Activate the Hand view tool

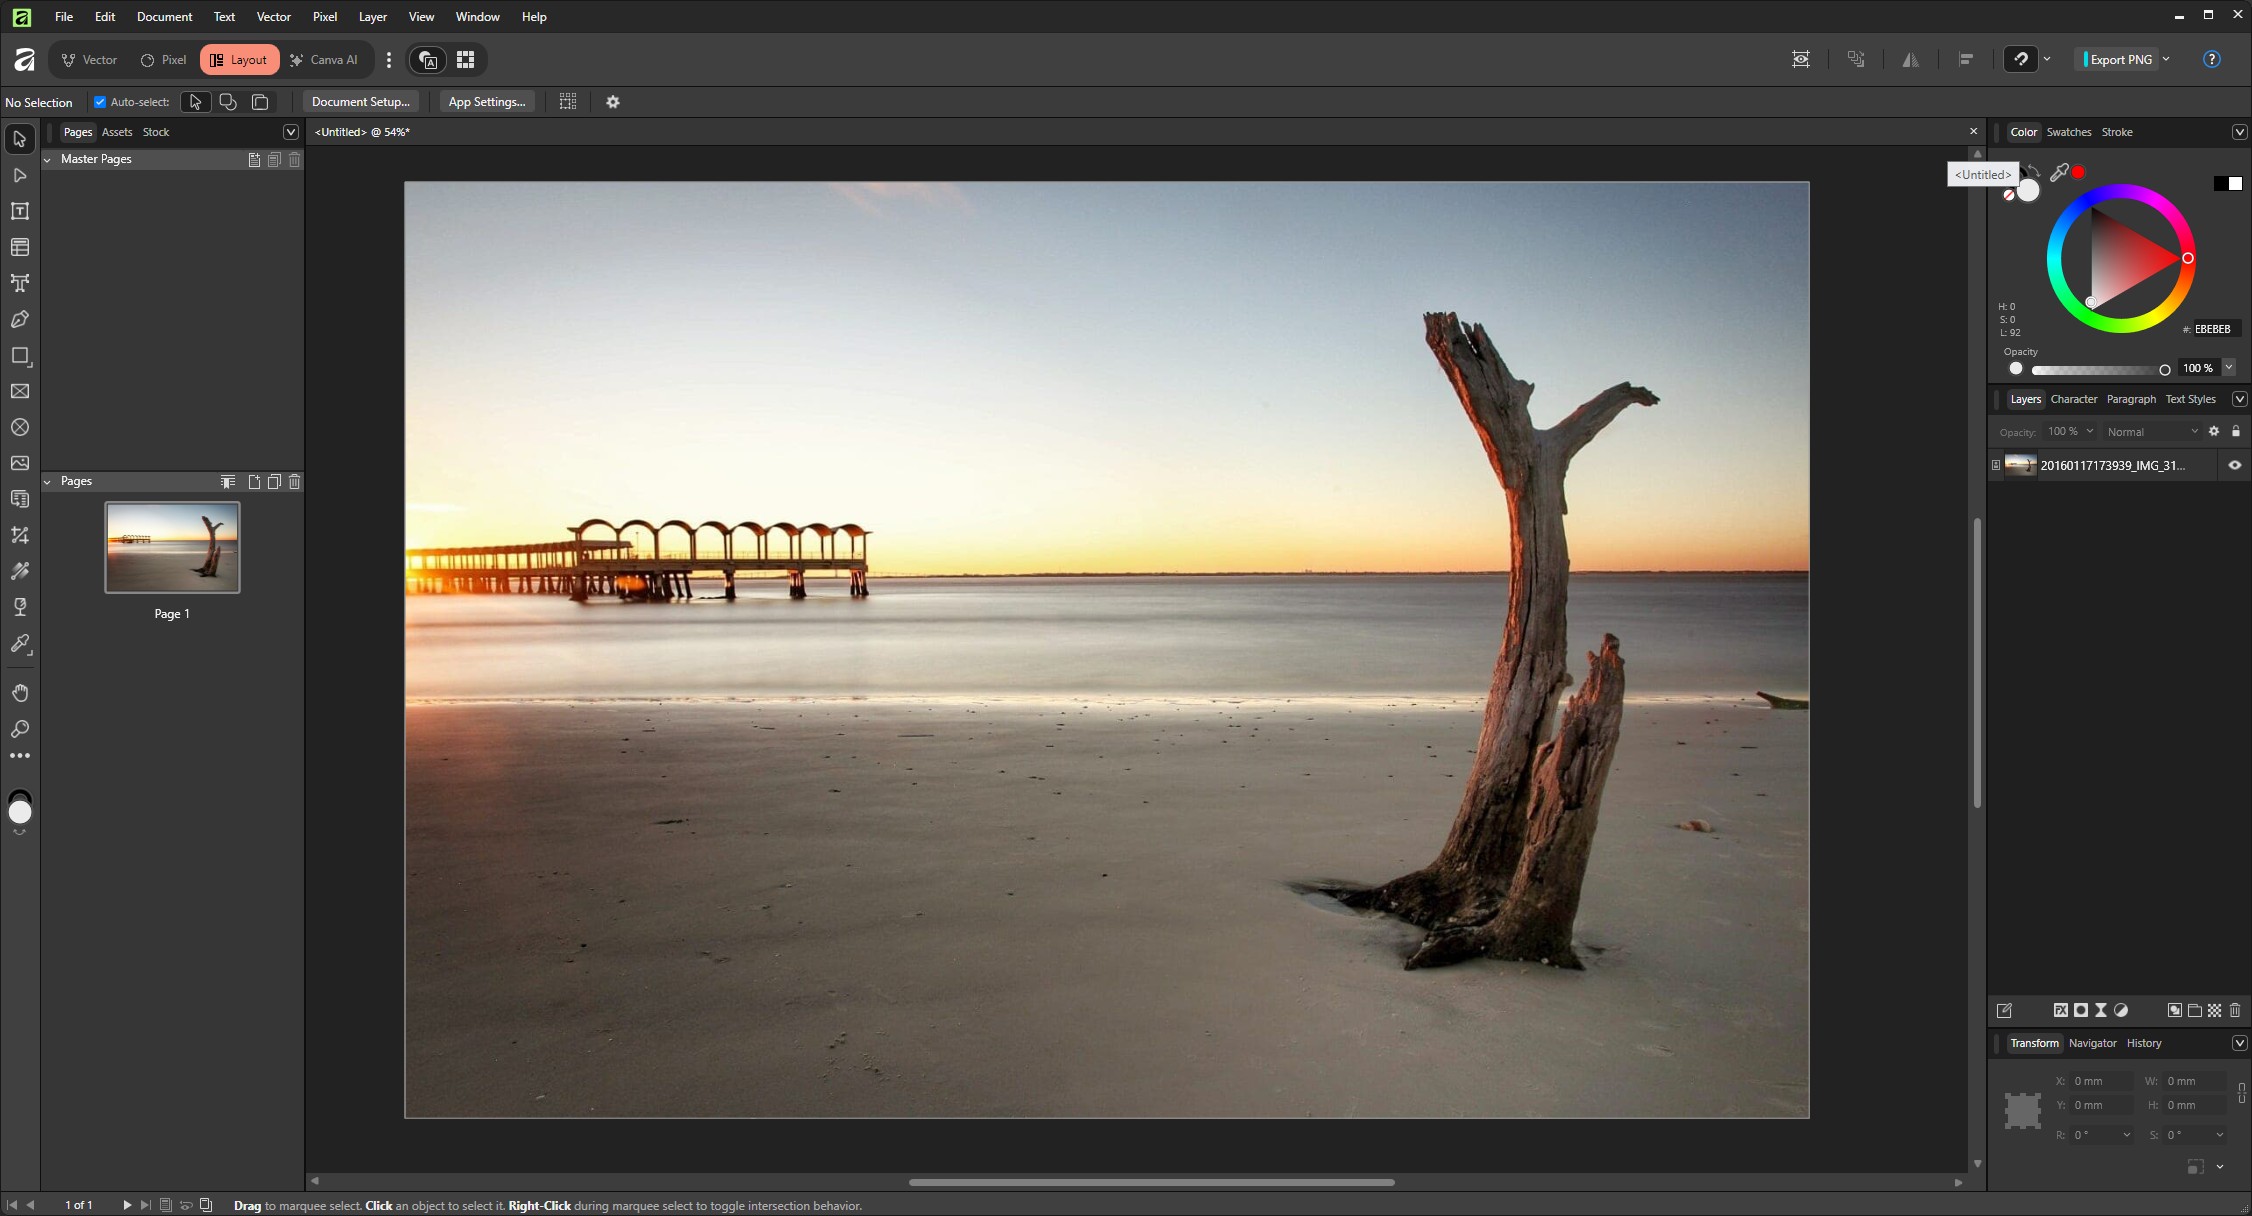[x=20, y=693]
